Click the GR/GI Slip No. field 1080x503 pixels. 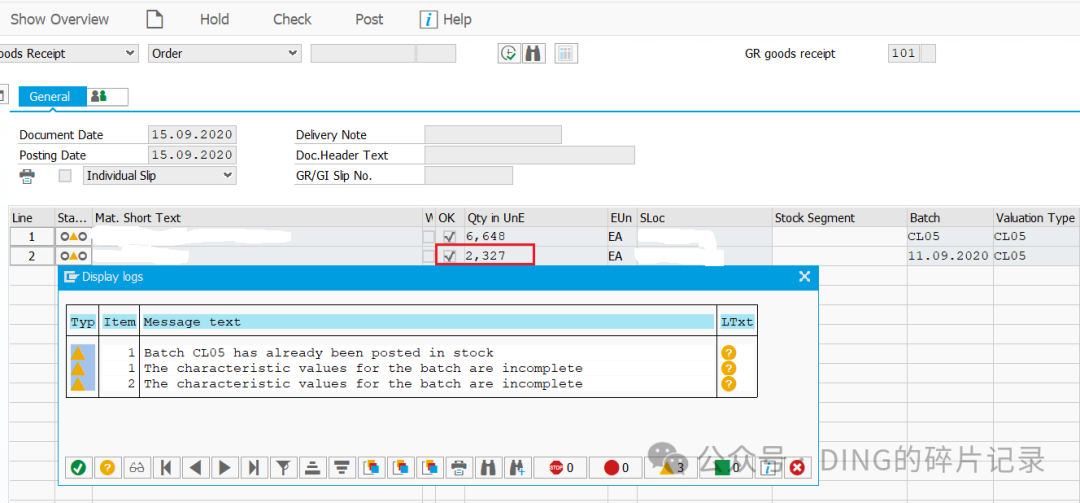tap(468, 176)
